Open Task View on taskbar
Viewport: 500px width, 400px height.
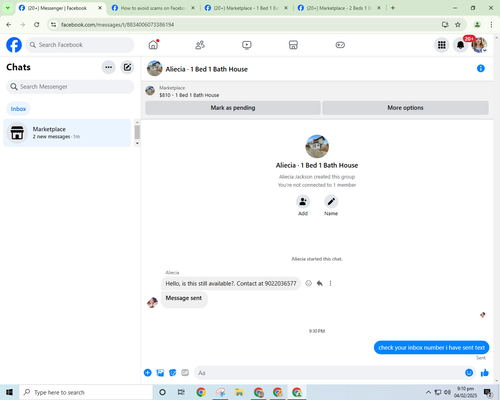tap(181, 392)
